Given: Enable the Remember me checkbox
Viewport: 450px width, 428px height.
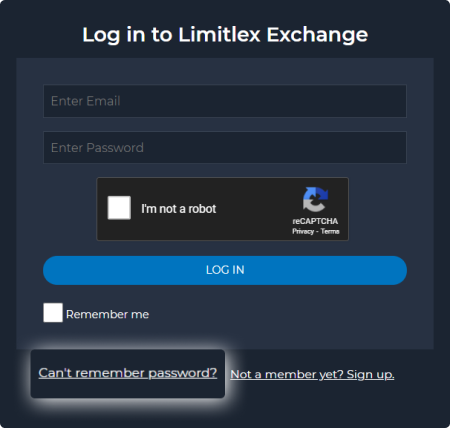Looking at the screenshot, I should tap(53, 313).
